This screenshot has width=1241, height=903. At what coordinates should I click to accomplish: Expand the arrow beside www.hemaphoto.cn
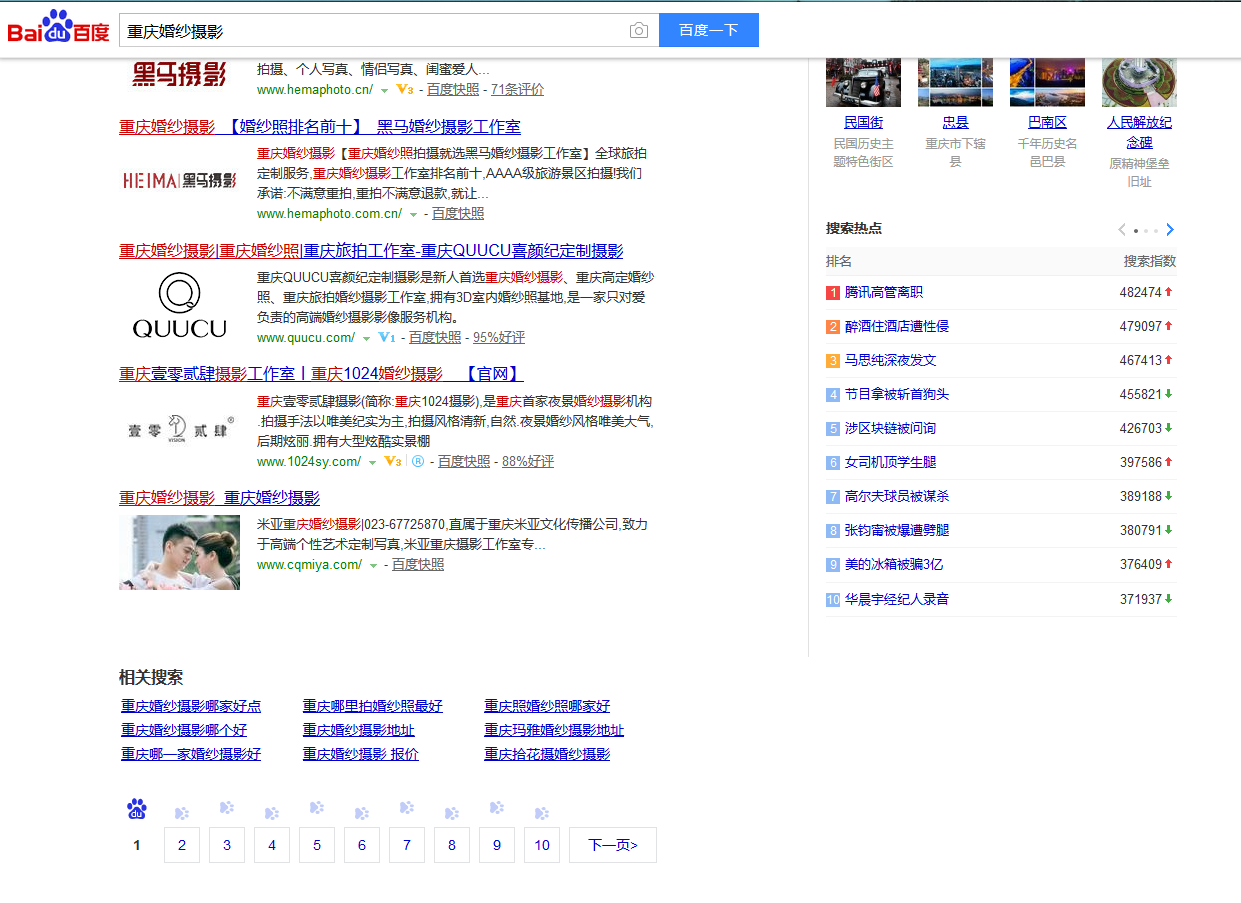click(384, 90)
